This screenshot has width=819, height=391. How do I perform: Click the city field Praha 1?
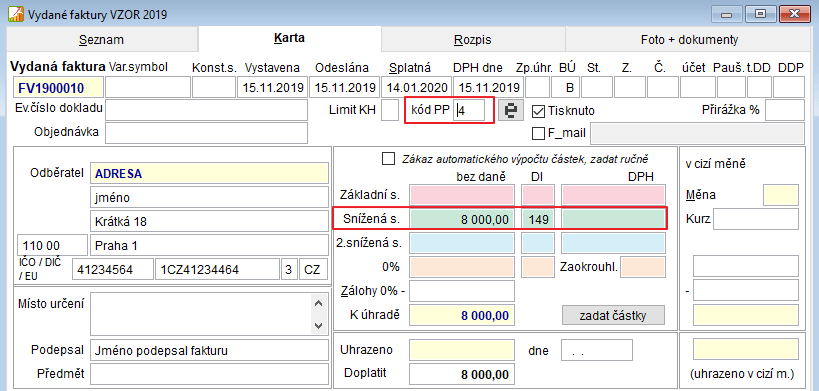(x=209, y=245)
